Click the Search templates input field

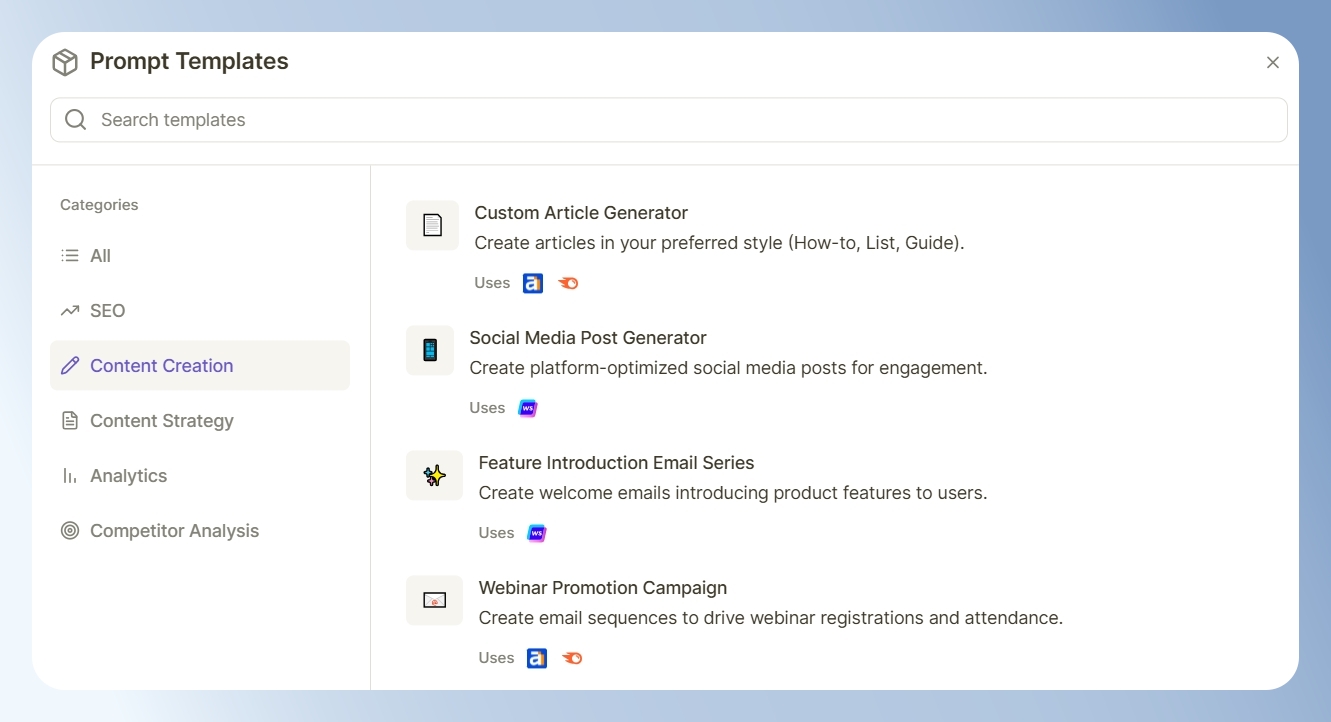pos(668,120)
